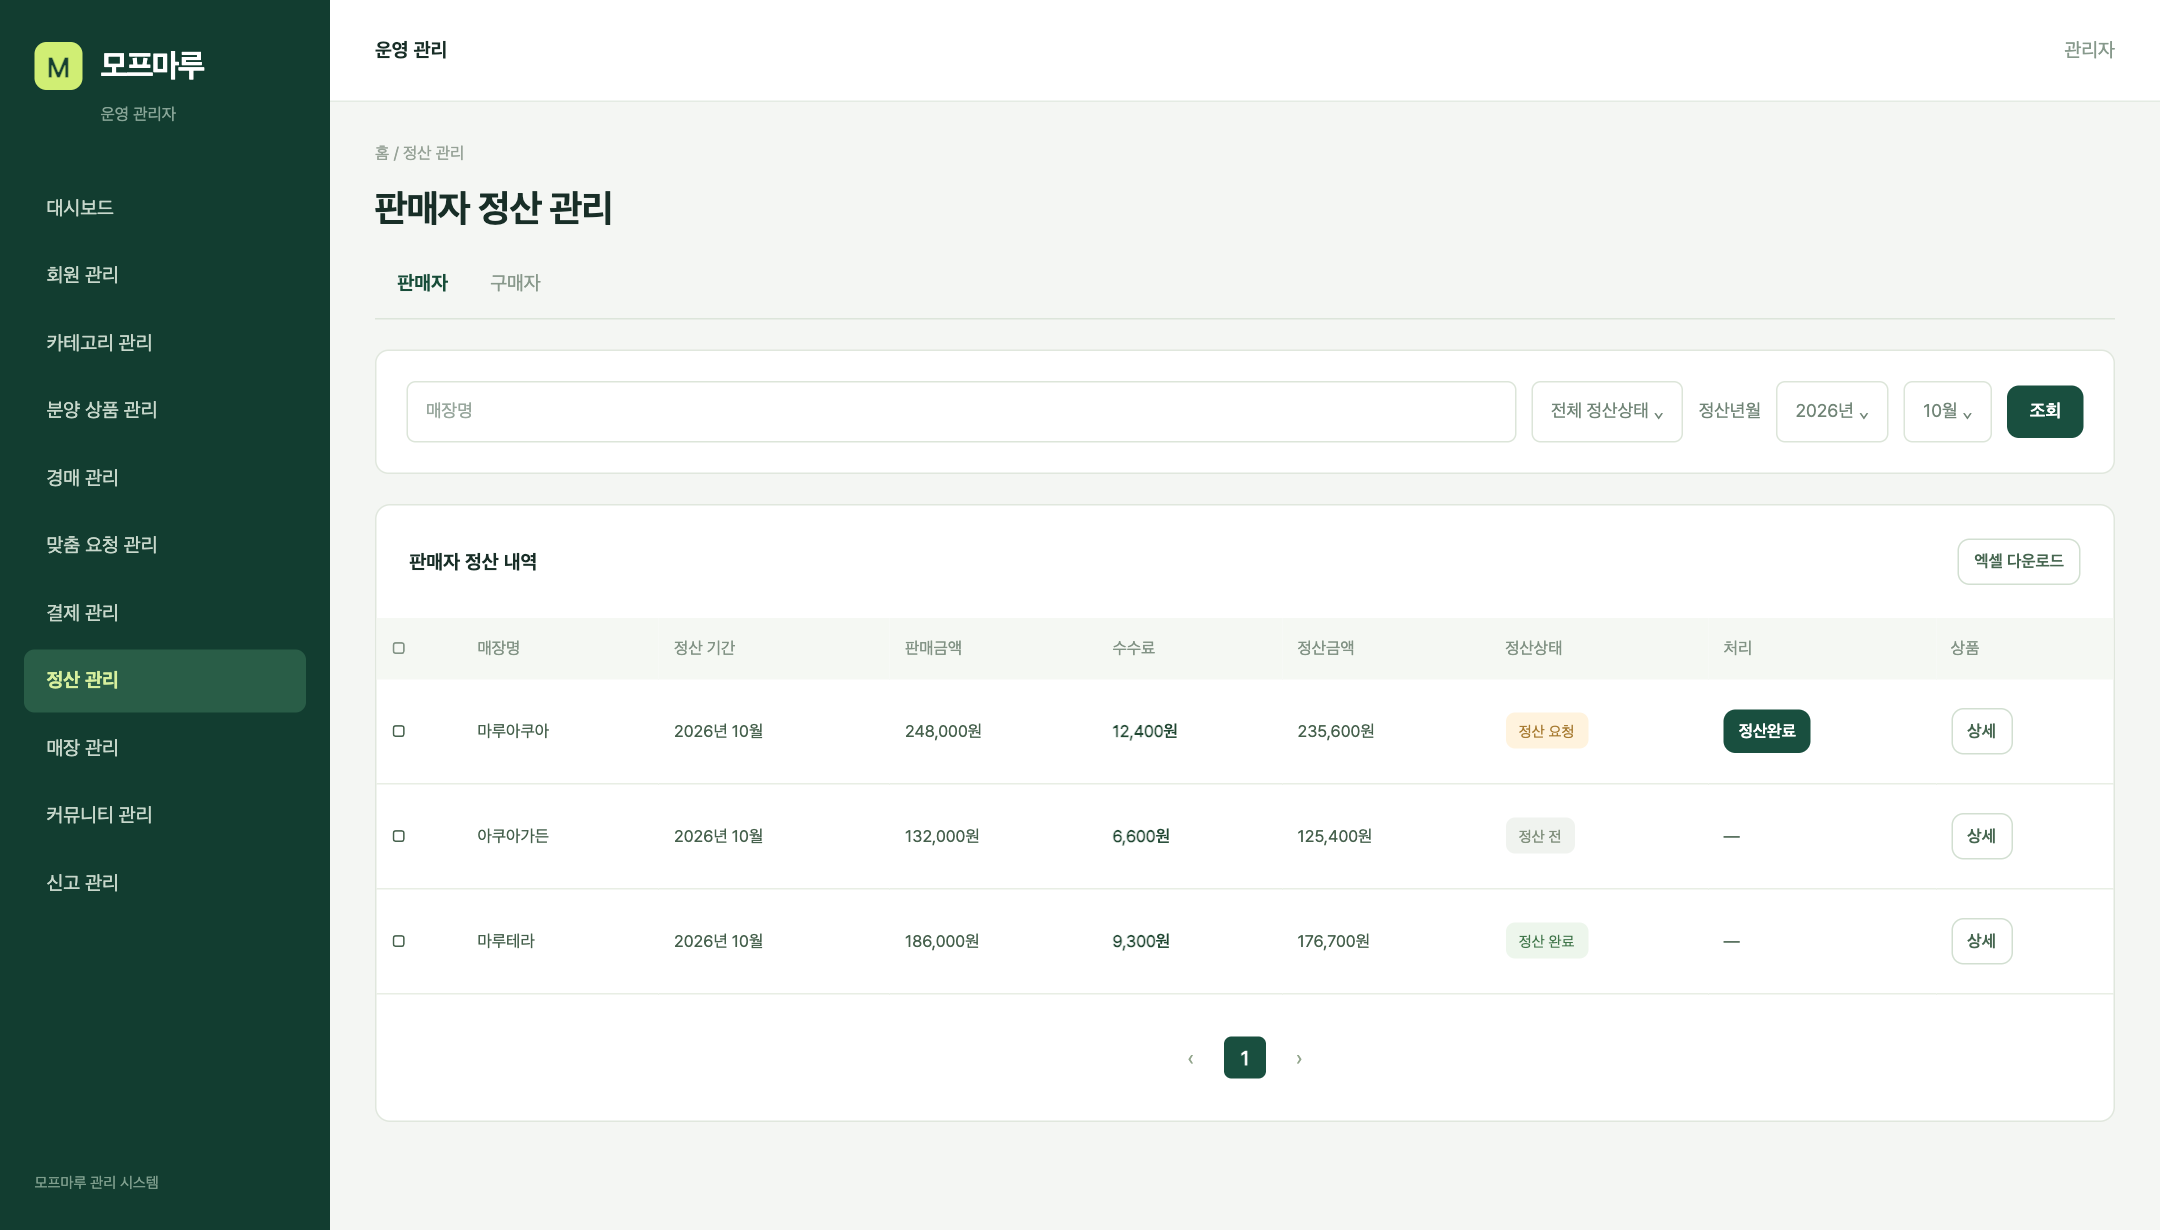This screenshot has height=1230, width=2160.
Task: Check the 마루아쿠아 row checkbox
Action: pos(399,731)
